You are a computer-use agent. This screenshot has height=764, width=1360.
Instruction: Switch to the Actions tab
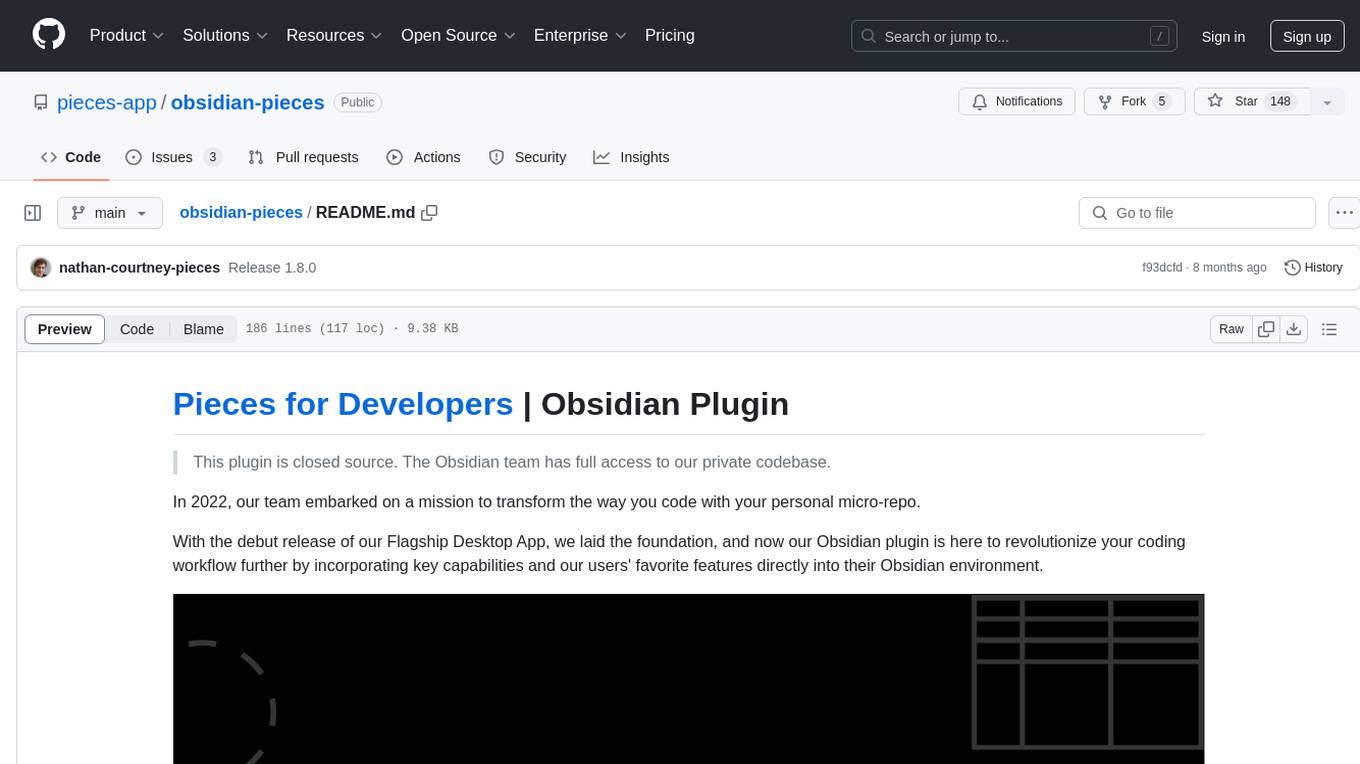click(423, 157)
